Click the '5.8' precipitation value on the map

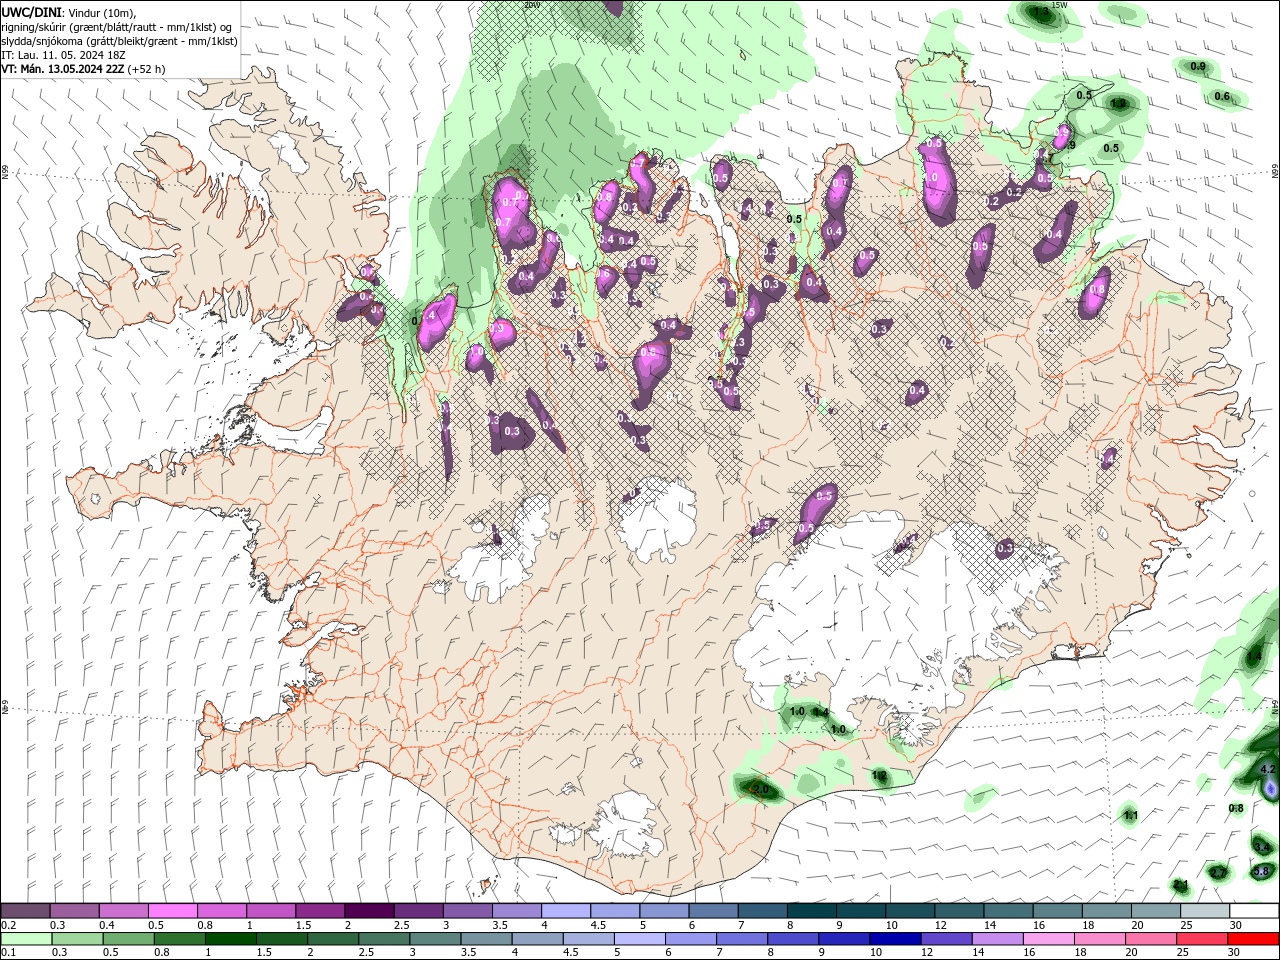coord(1261,872)
